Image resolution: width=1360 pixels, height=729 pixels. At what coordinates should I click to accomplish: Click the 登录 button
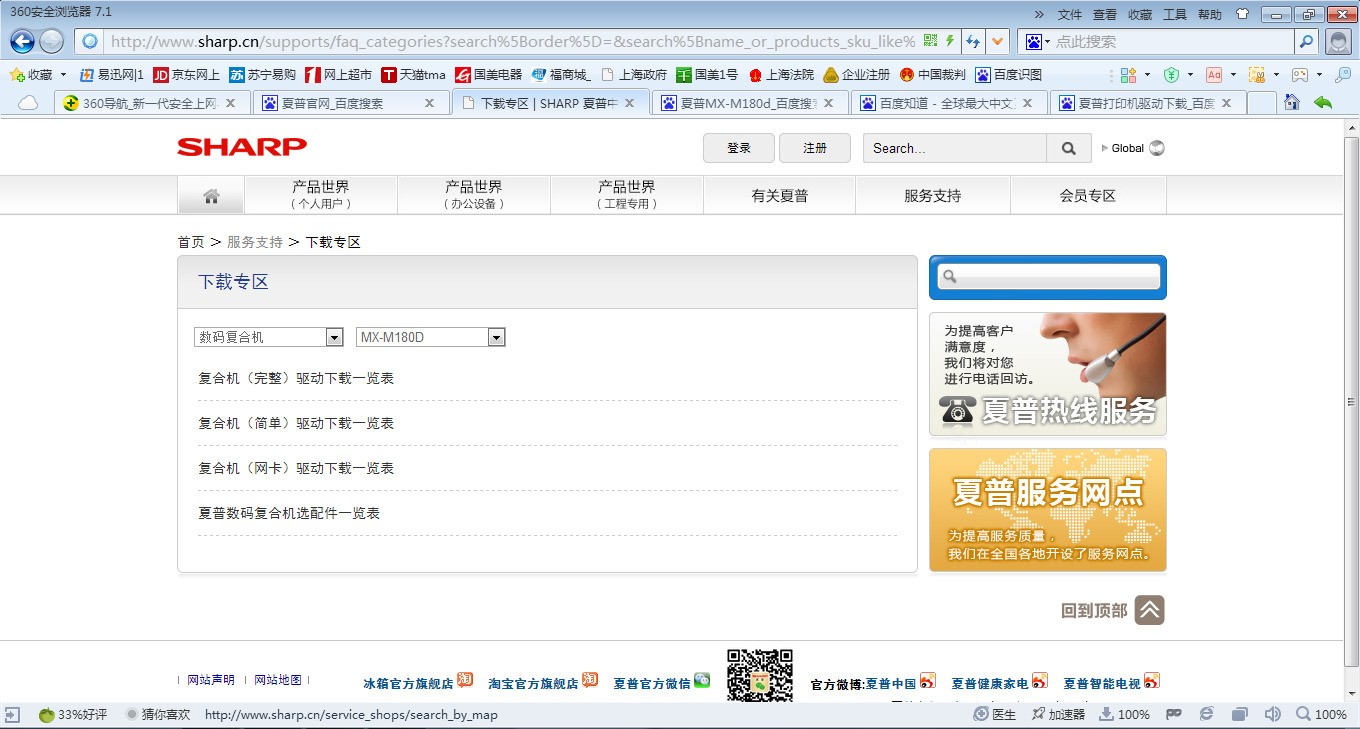(739, 148)
